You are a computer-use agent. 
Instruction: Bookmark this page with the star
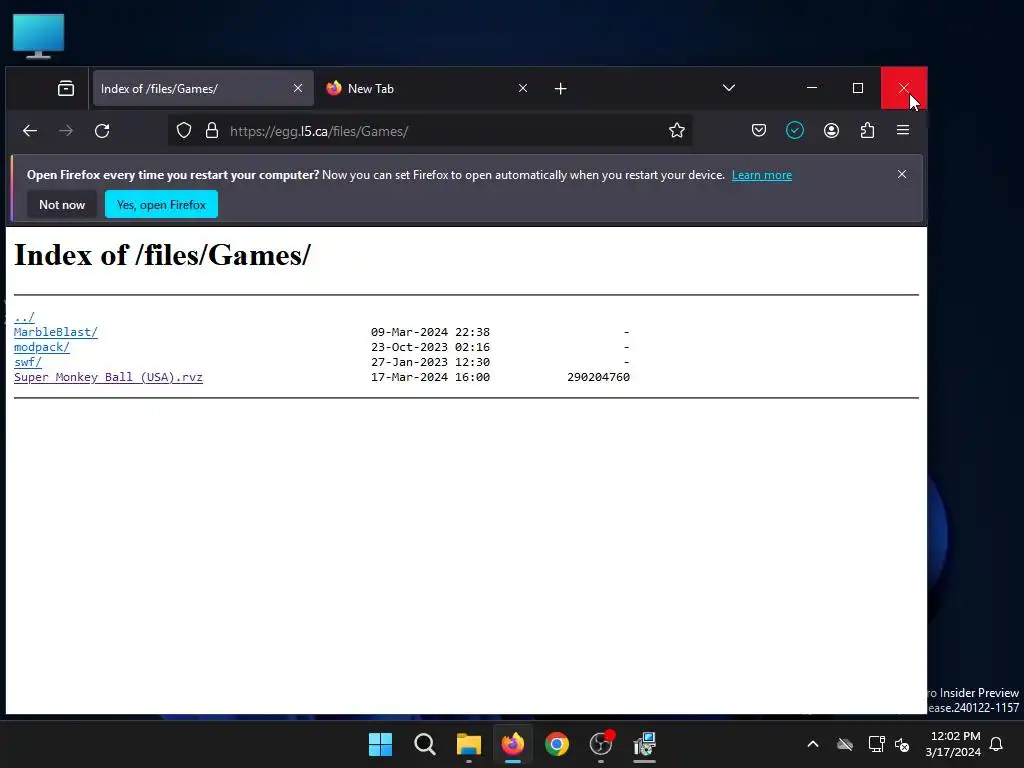[677, 131]
